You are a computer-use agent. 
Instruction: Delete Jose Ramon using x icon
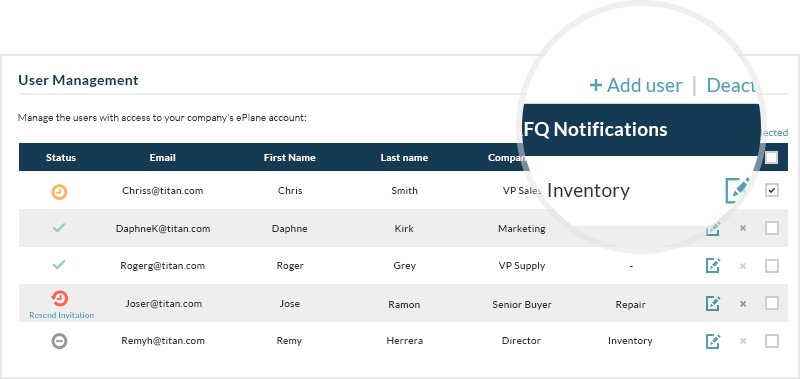click(x=743, y=304)
